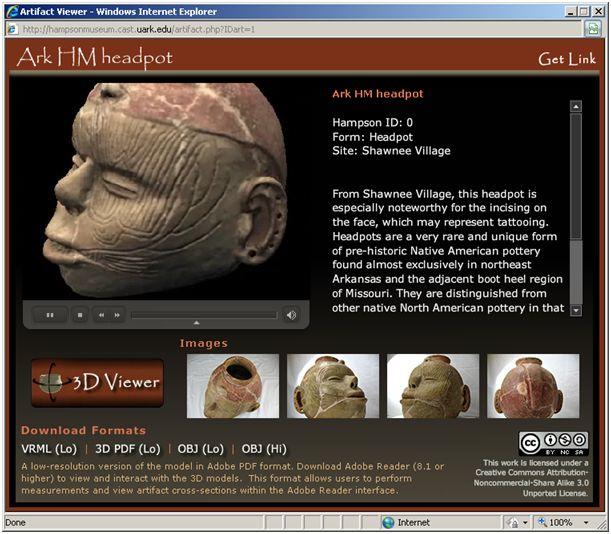Click the fast-forward button in player
The height and width of the screenshot is (534, 611).
[117, 315]
